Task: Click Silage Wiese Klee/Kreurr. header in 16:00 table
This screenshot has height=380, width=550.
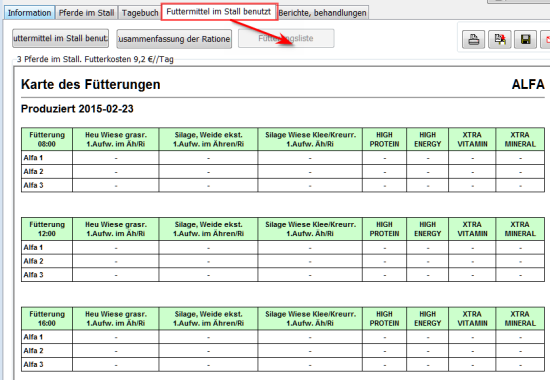Action: [x=310, y=319]
